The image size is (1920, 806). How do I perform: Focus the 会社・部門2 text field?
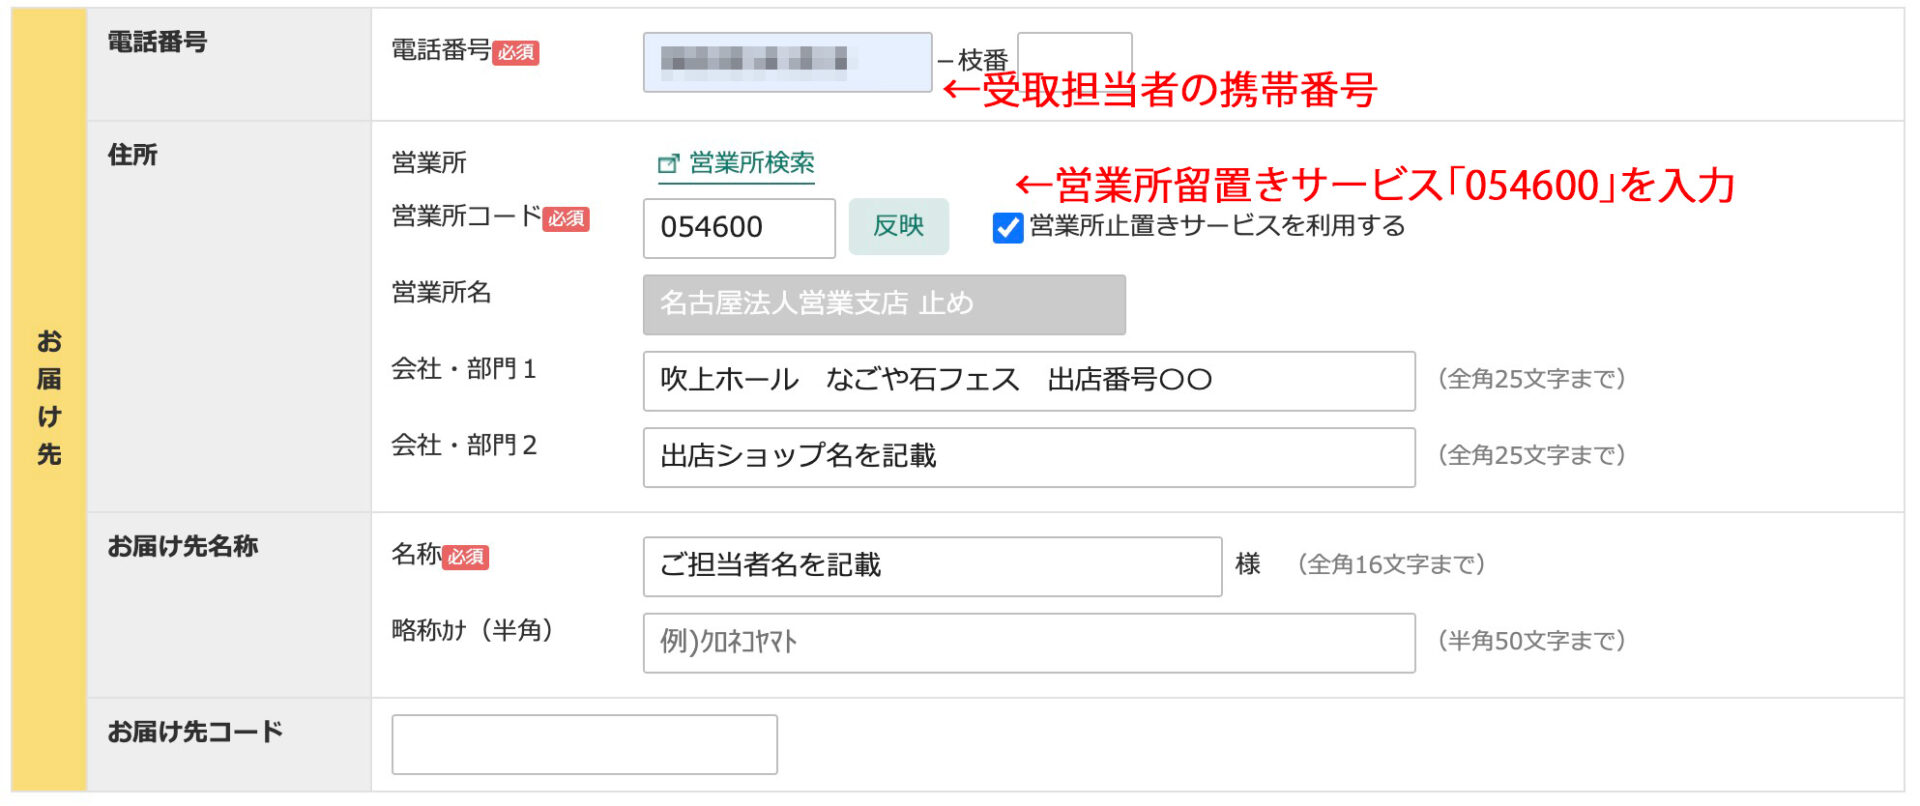(1028, 457)
